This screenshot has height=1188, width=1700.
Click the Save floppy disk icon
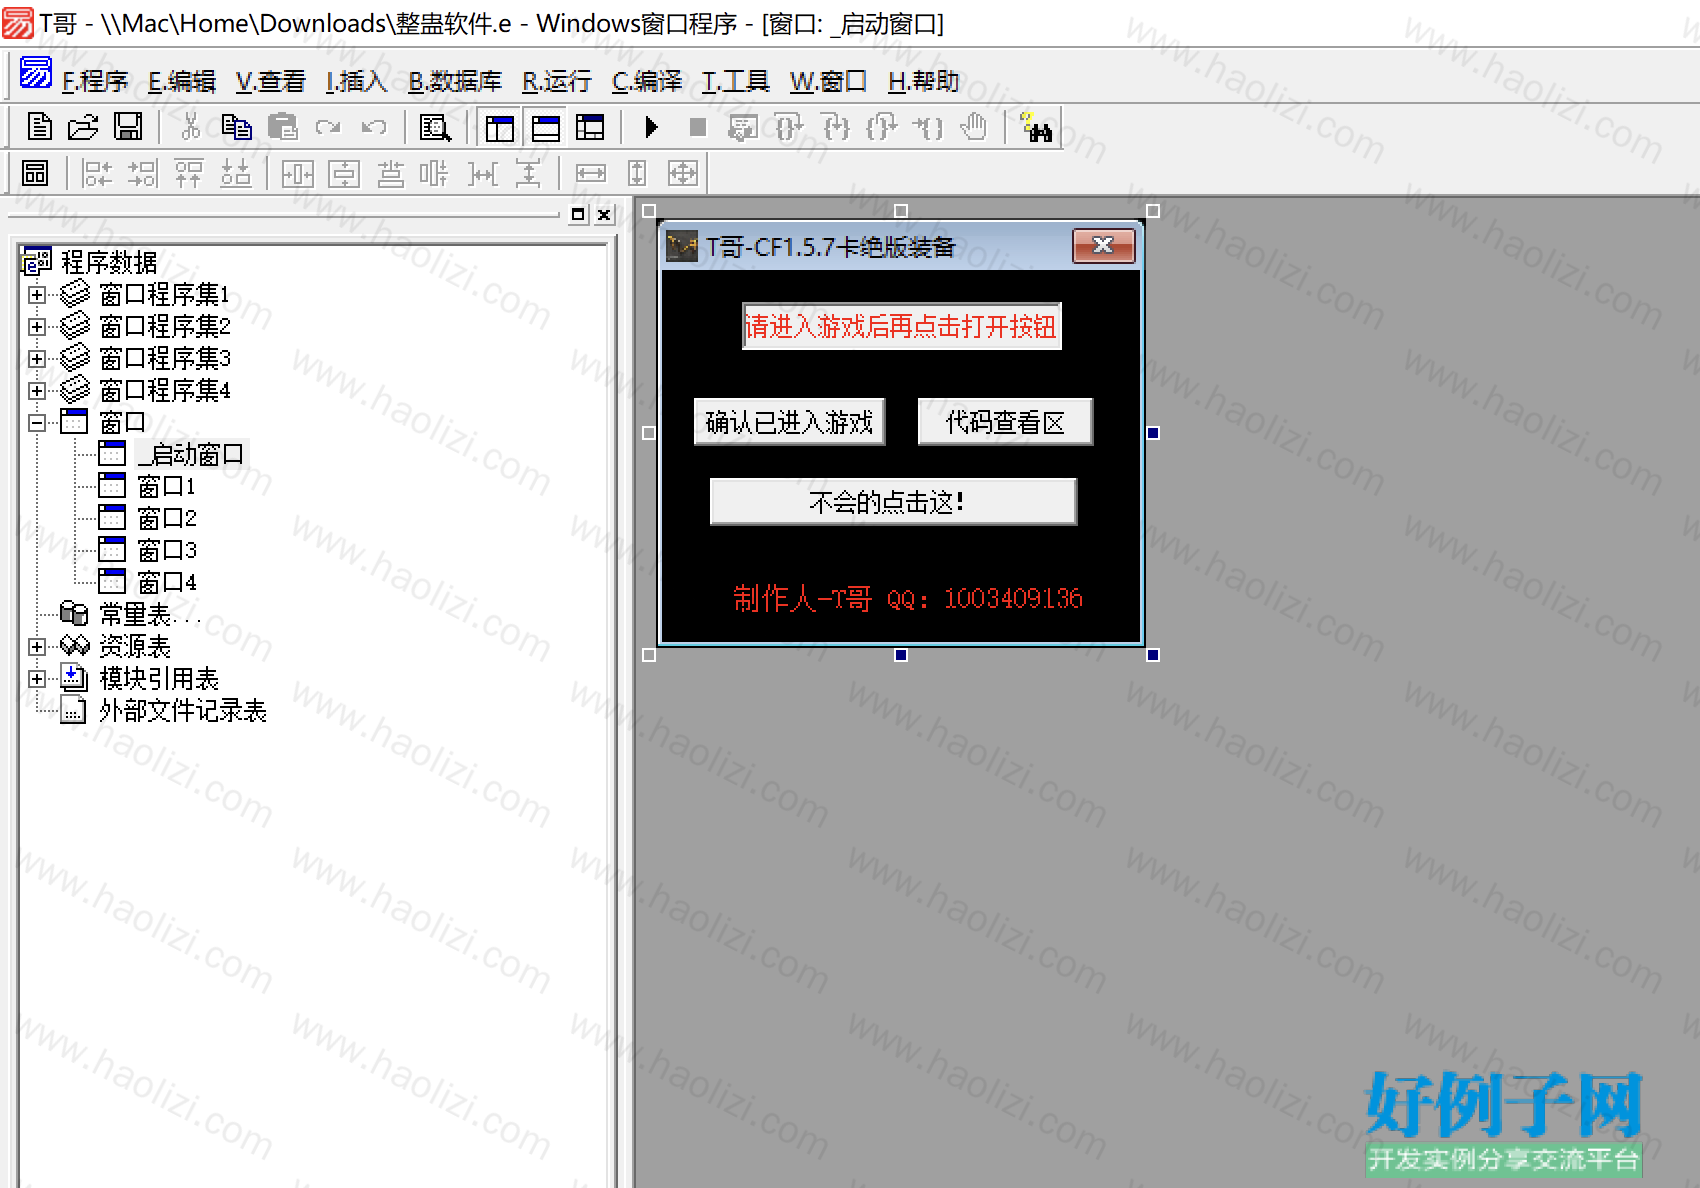(128, 127)
